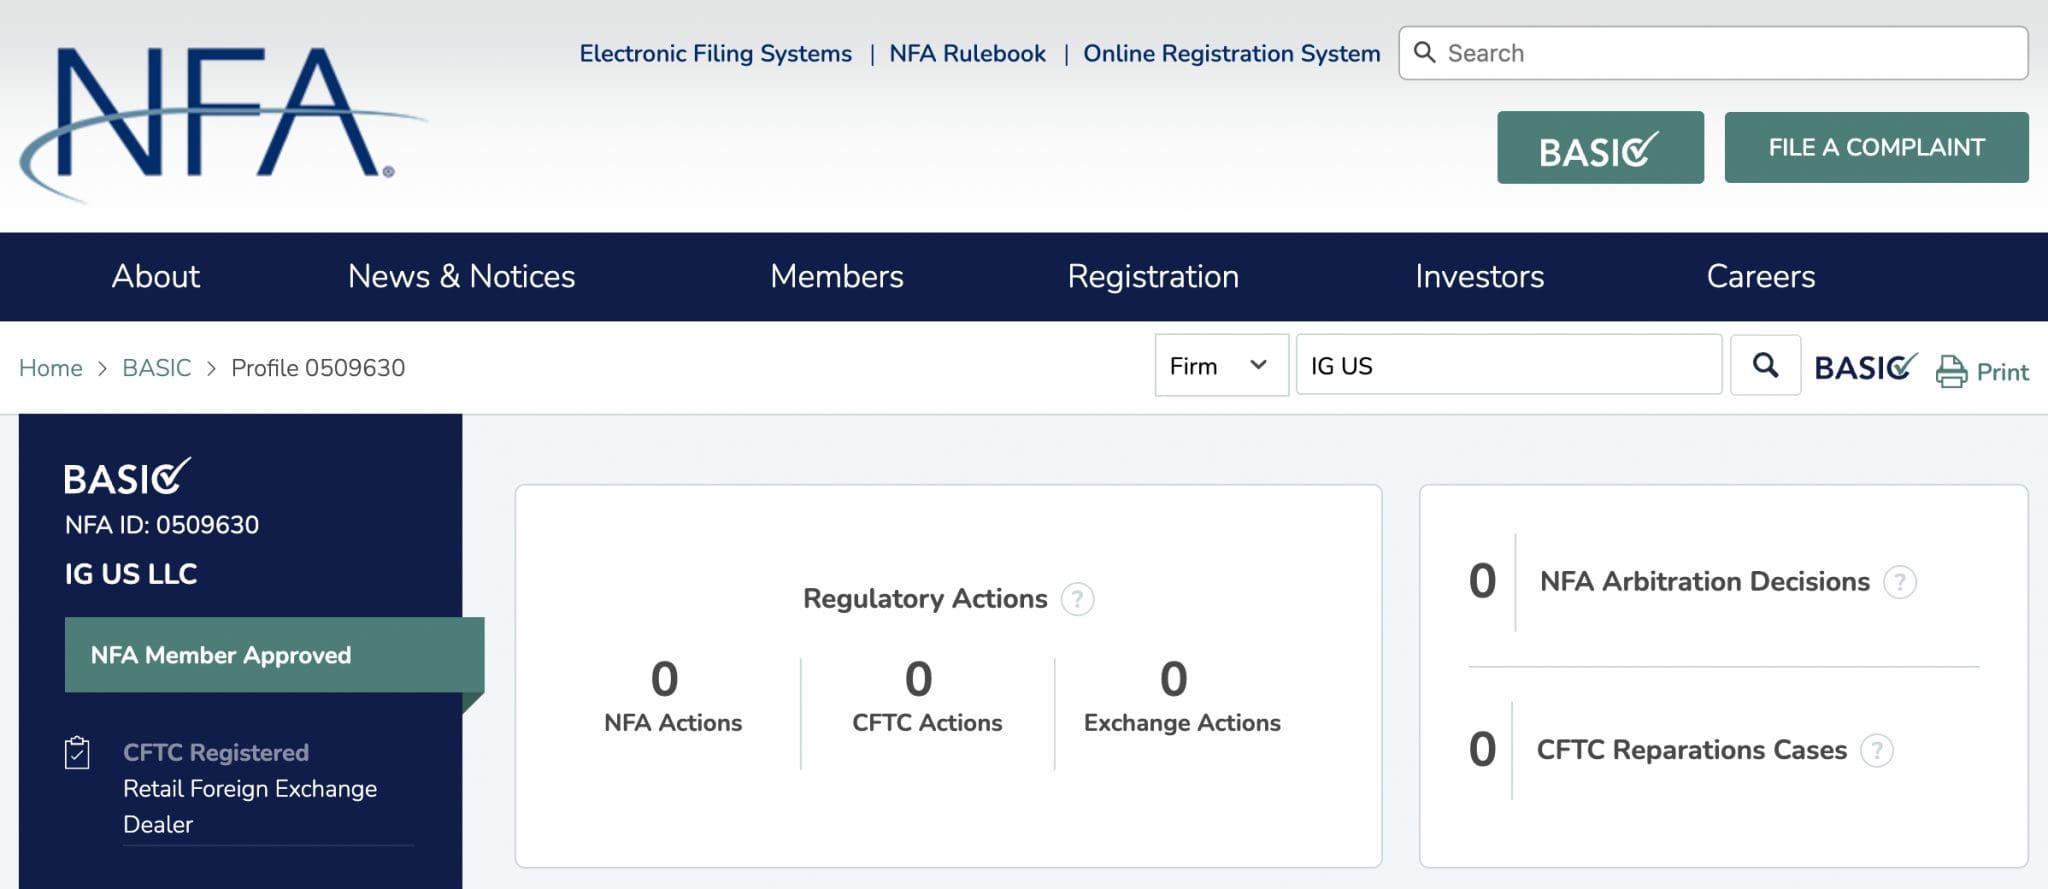Click the magnifier icon in top search box
Image resolution: width=2048 pixels, height=889 pixels.
(x=1425, y=53)
